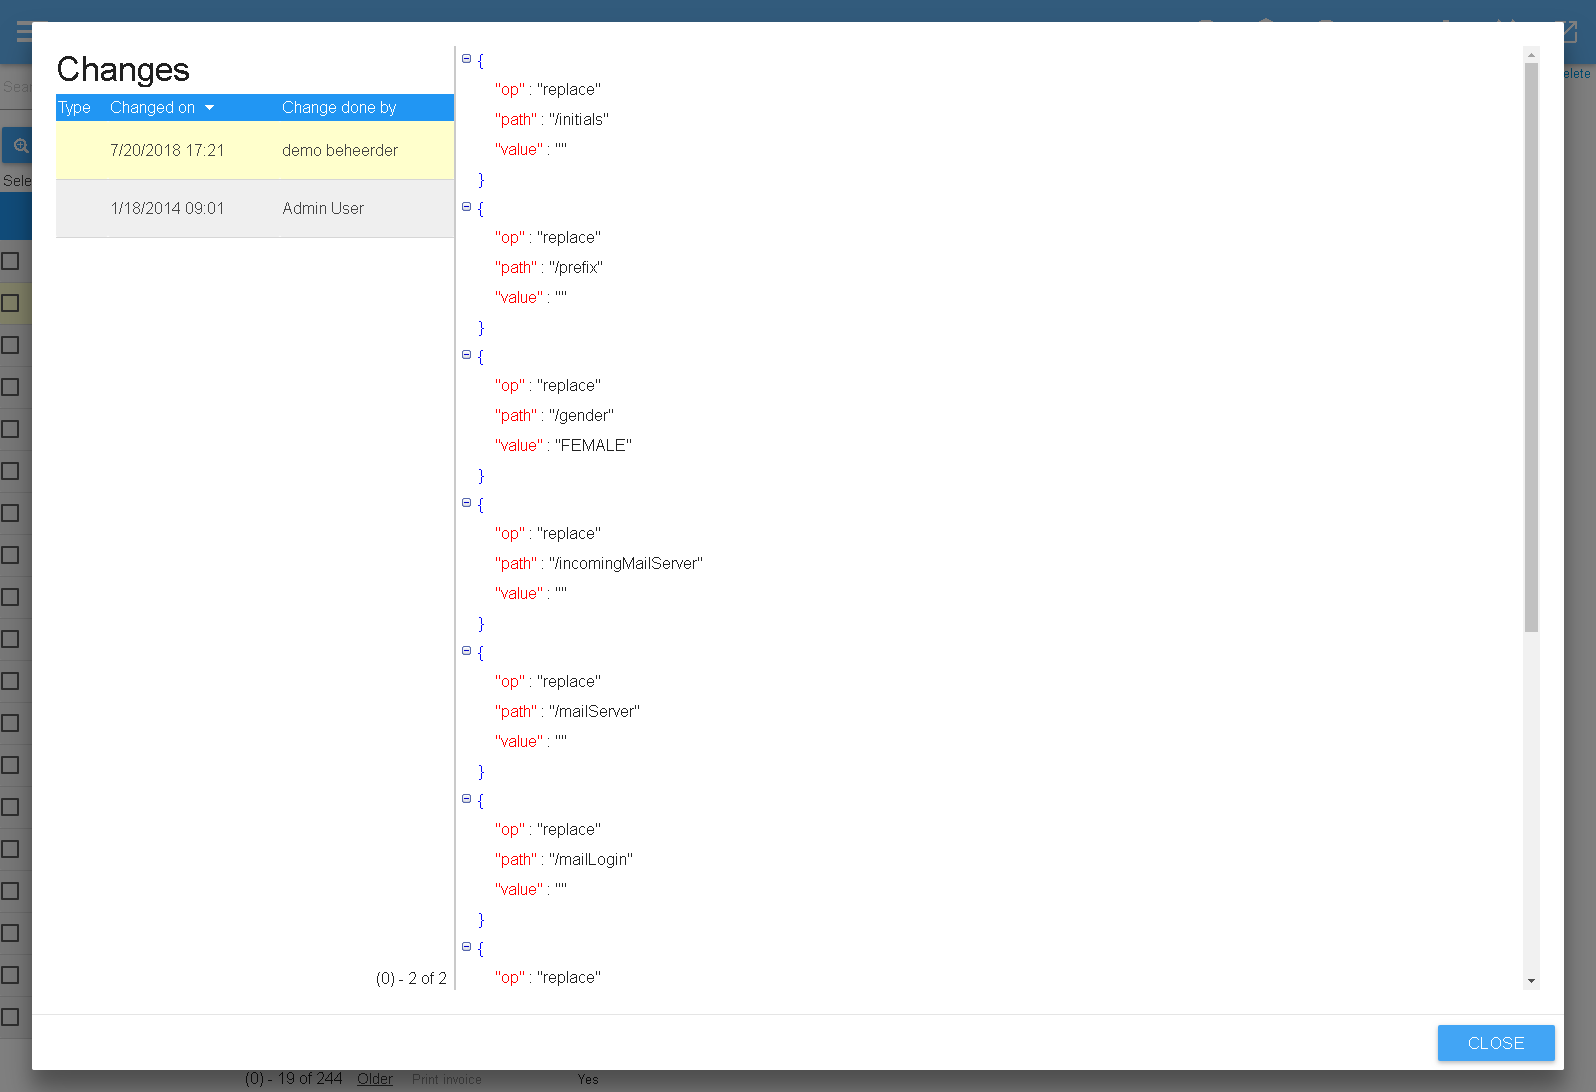Tick the first checkbox in the background list
The height and width of the screenshot is (1092, 1596).
pyautogui.click(x=11, y=261)
